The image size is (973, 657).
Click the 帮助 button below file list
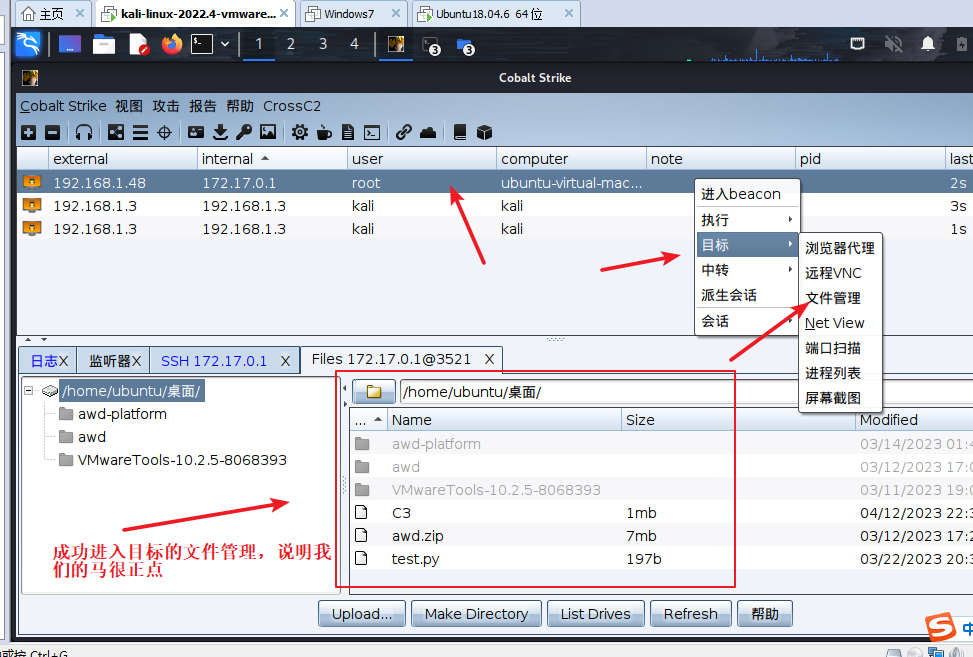click(x=765, y=614)
